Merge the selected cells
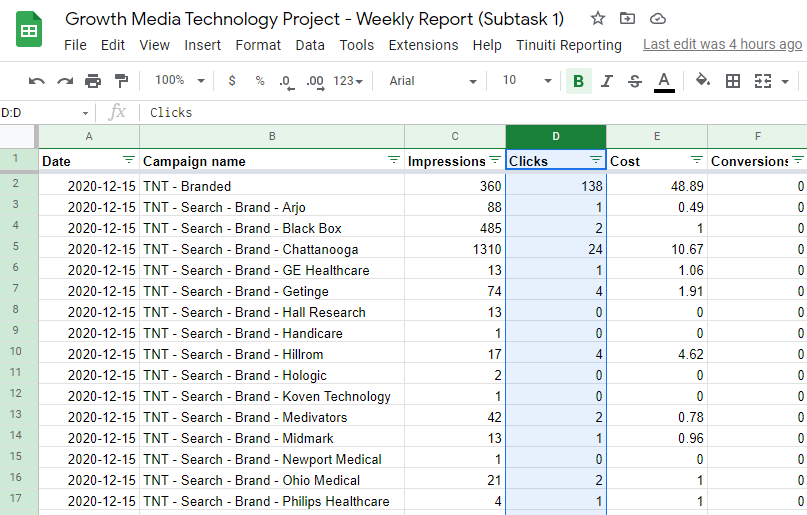The width and height of the screenshot is (807, 515). [763, 81]
